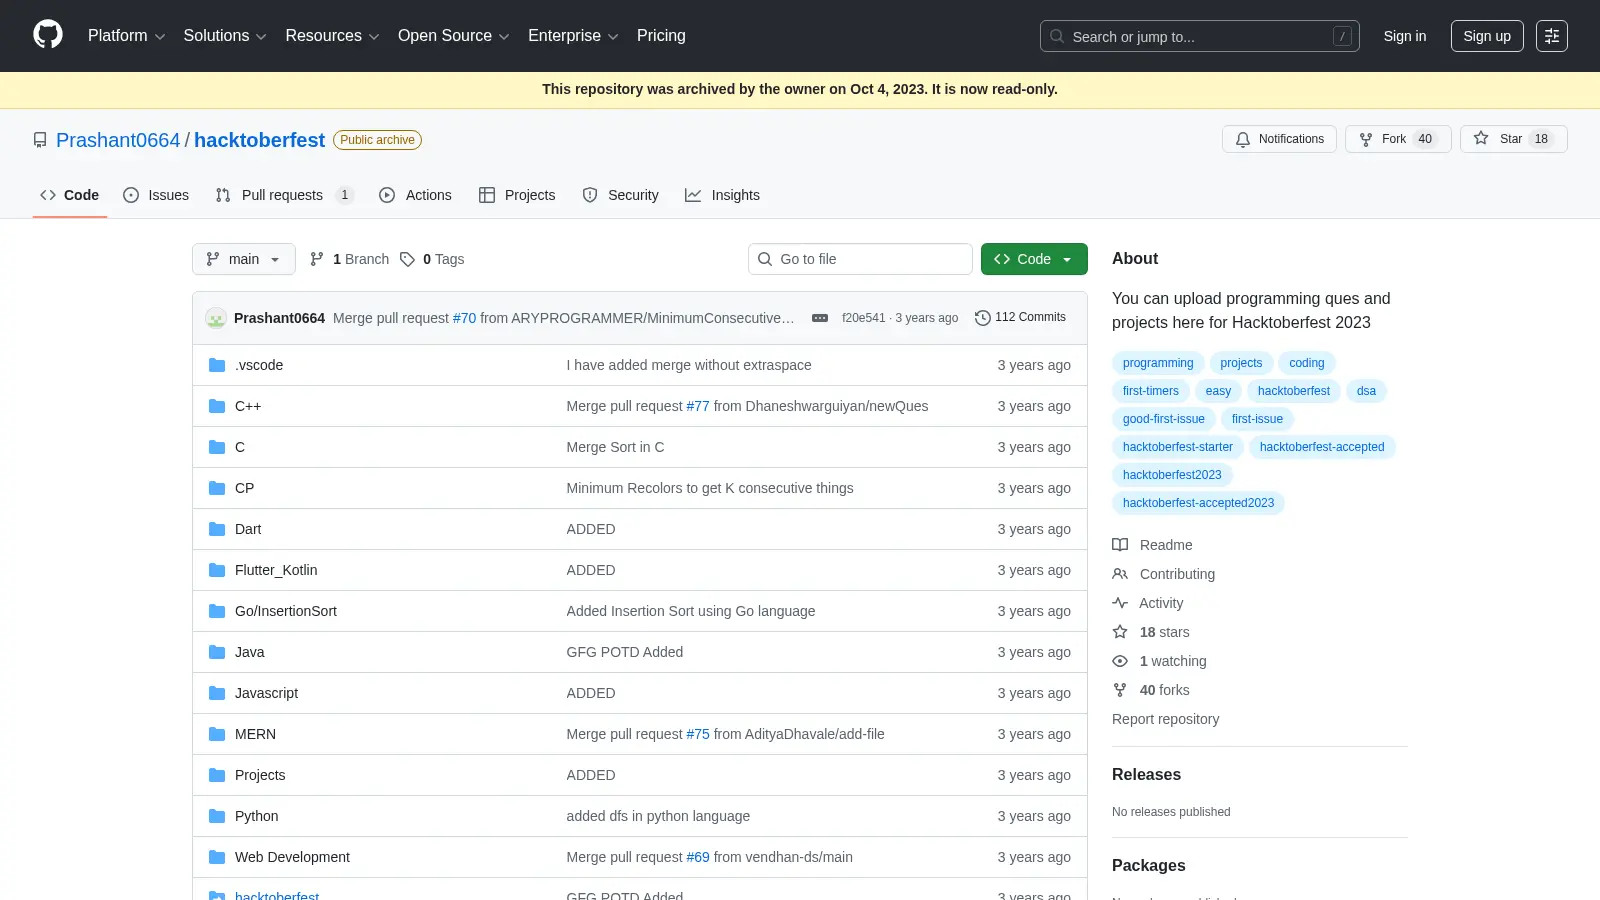Viewport: 1600px width, 900px height.
Task: Open the Pull requests tab
Action: tap(285, 195)
